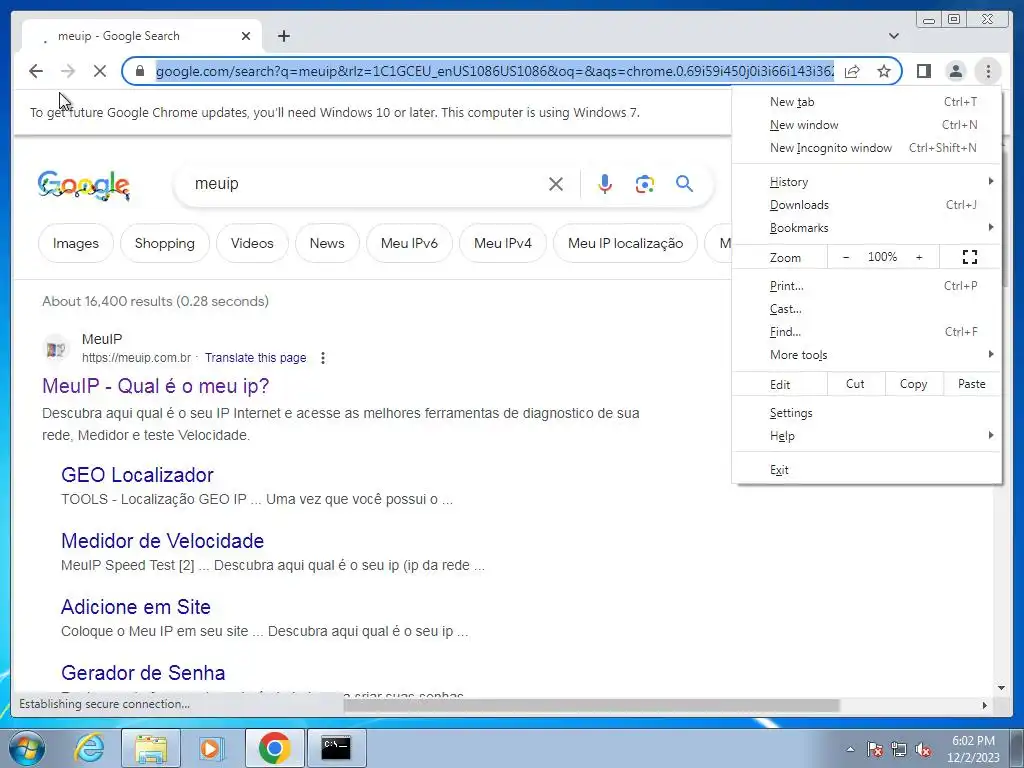Expand the Bookmarks submenu
1024x768 pixels.
coord(867,228)
